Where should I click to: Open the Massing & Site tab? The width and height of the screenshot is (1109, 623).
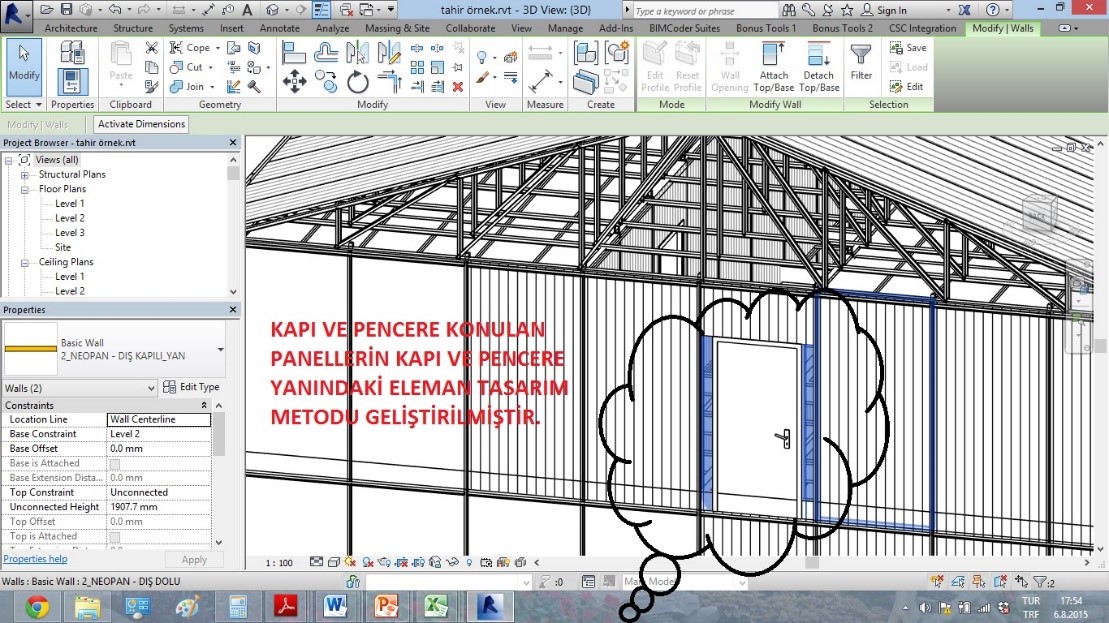coord(400,28)
